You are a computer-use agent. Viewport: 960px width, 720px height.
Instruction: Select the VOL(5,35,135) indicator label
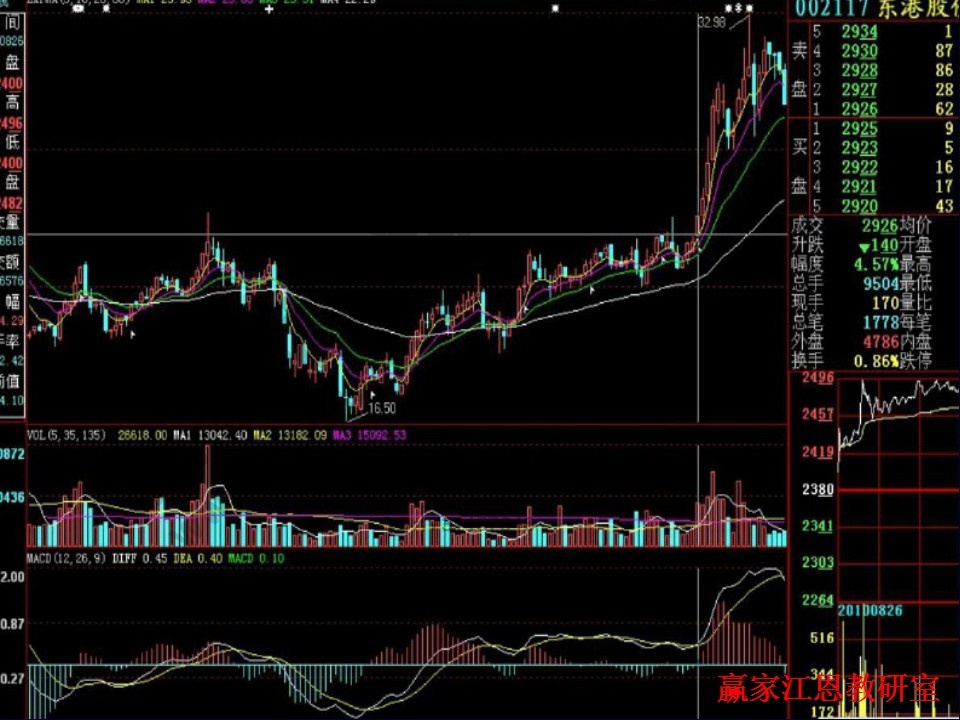(x=66, y=435)
